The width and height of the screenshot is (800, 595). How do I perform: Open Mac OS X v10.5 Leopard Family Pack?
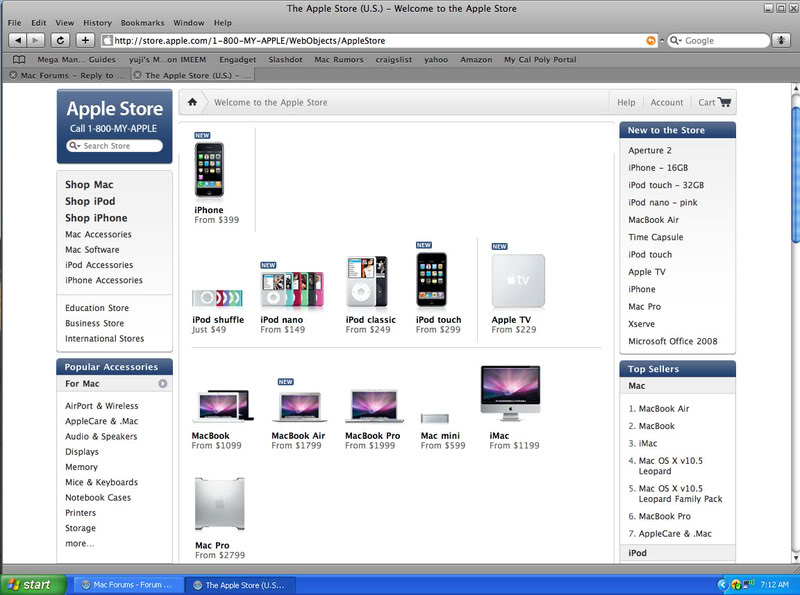point(680,493)
